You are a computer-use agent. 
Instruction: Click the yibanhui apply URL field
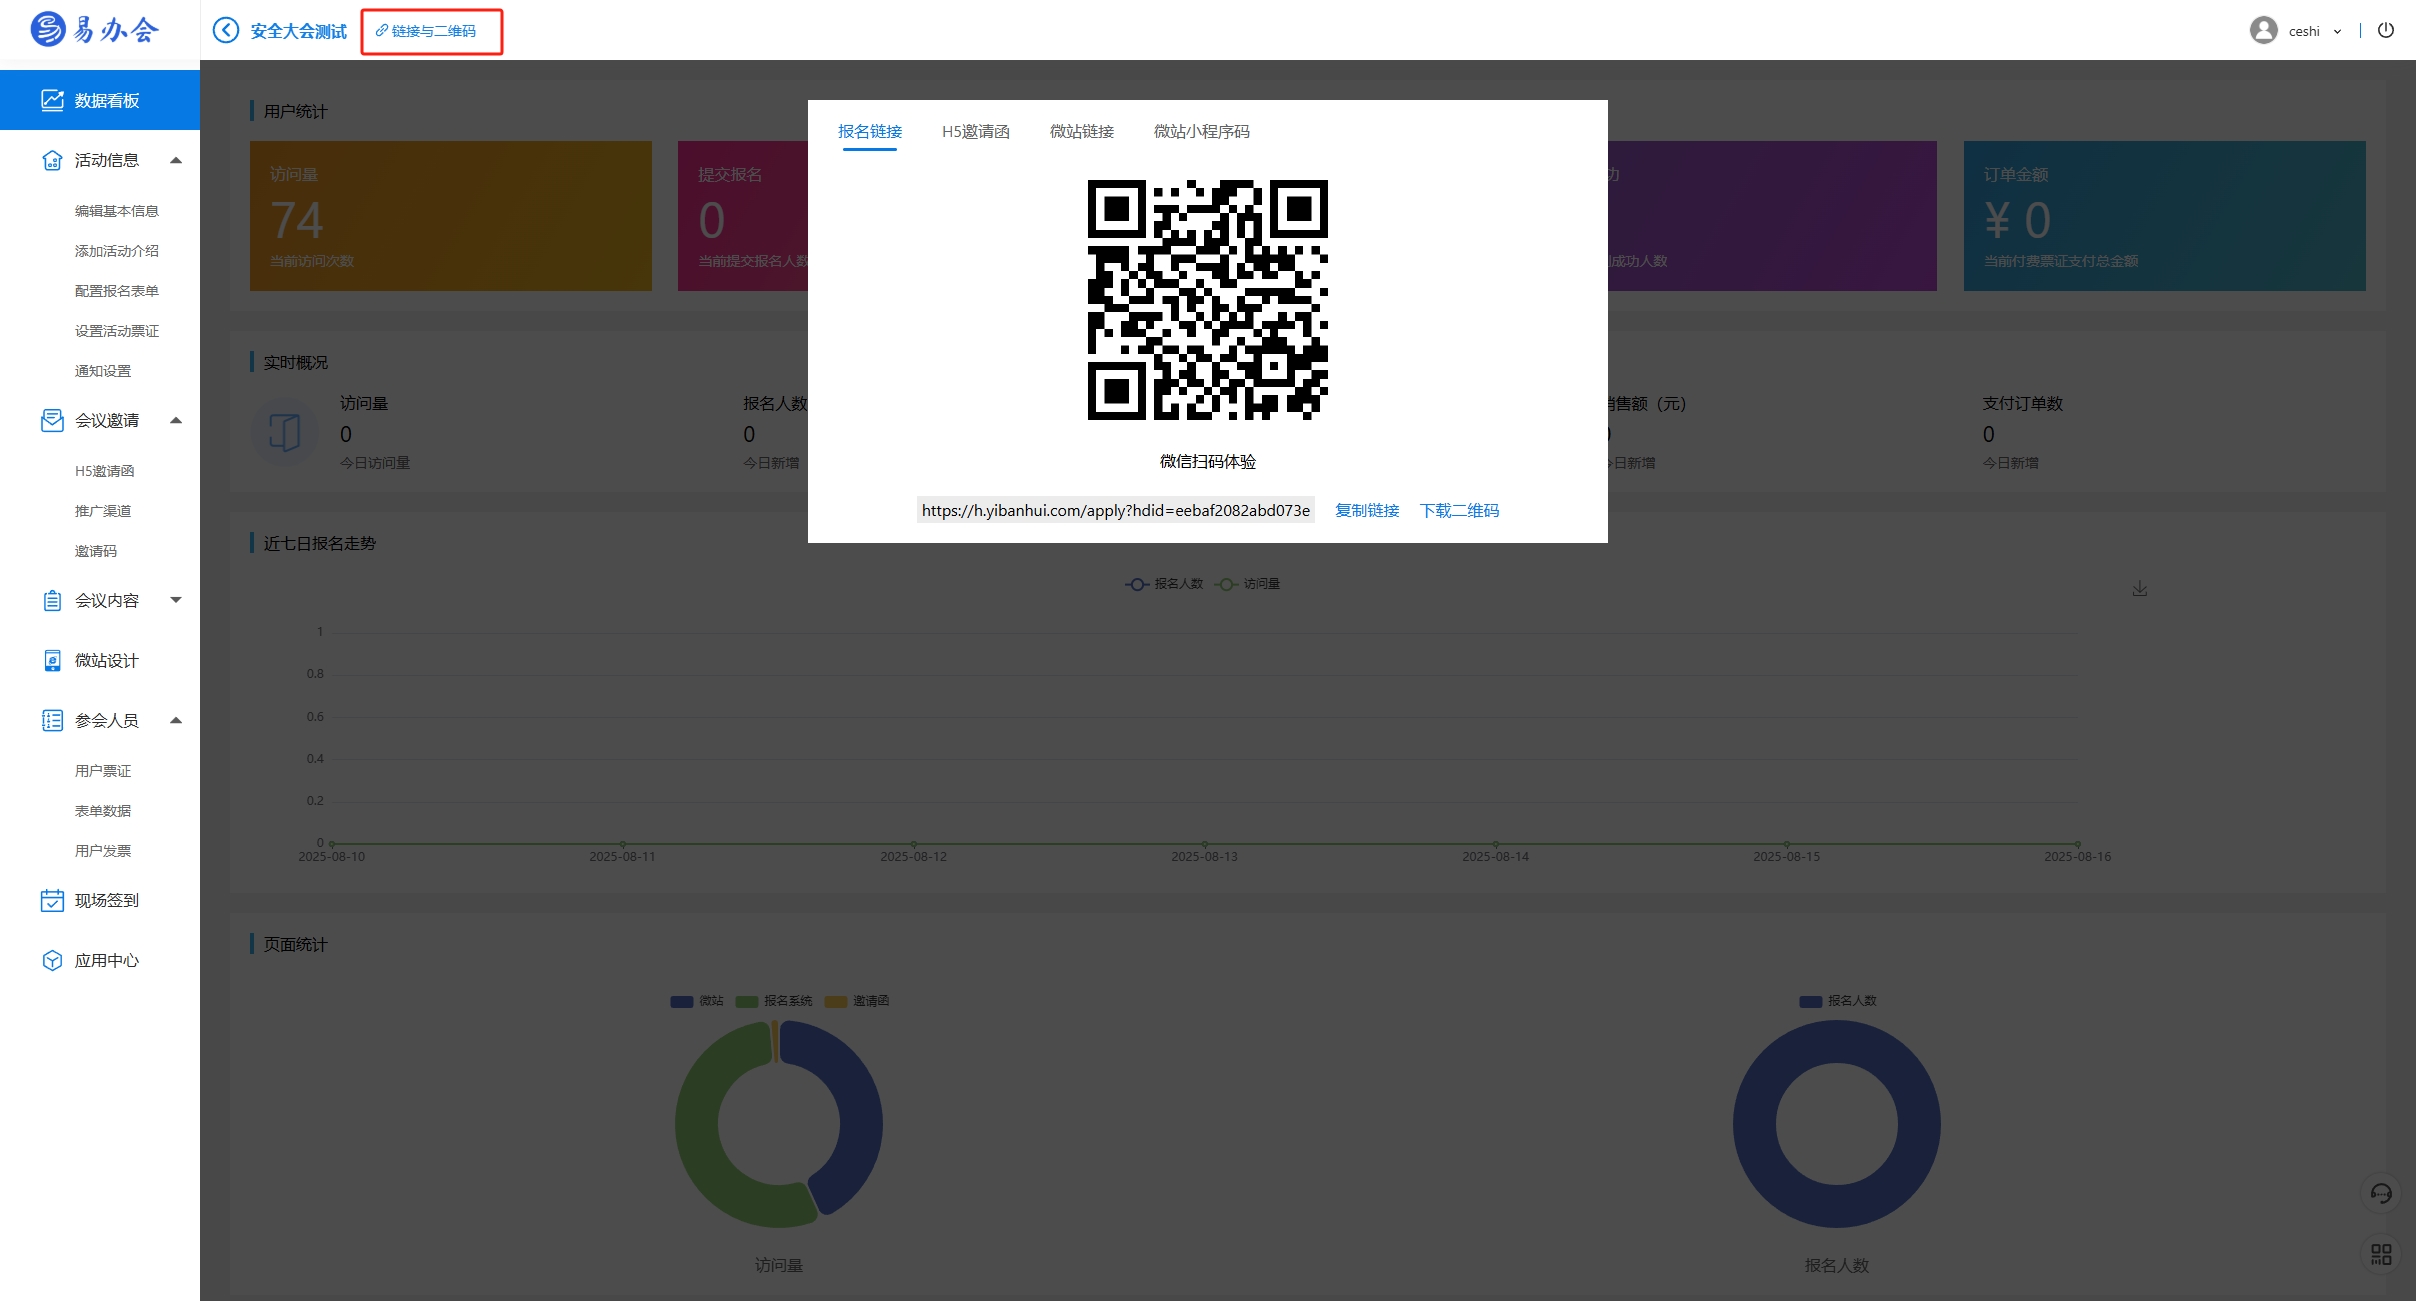[1116, 510]
